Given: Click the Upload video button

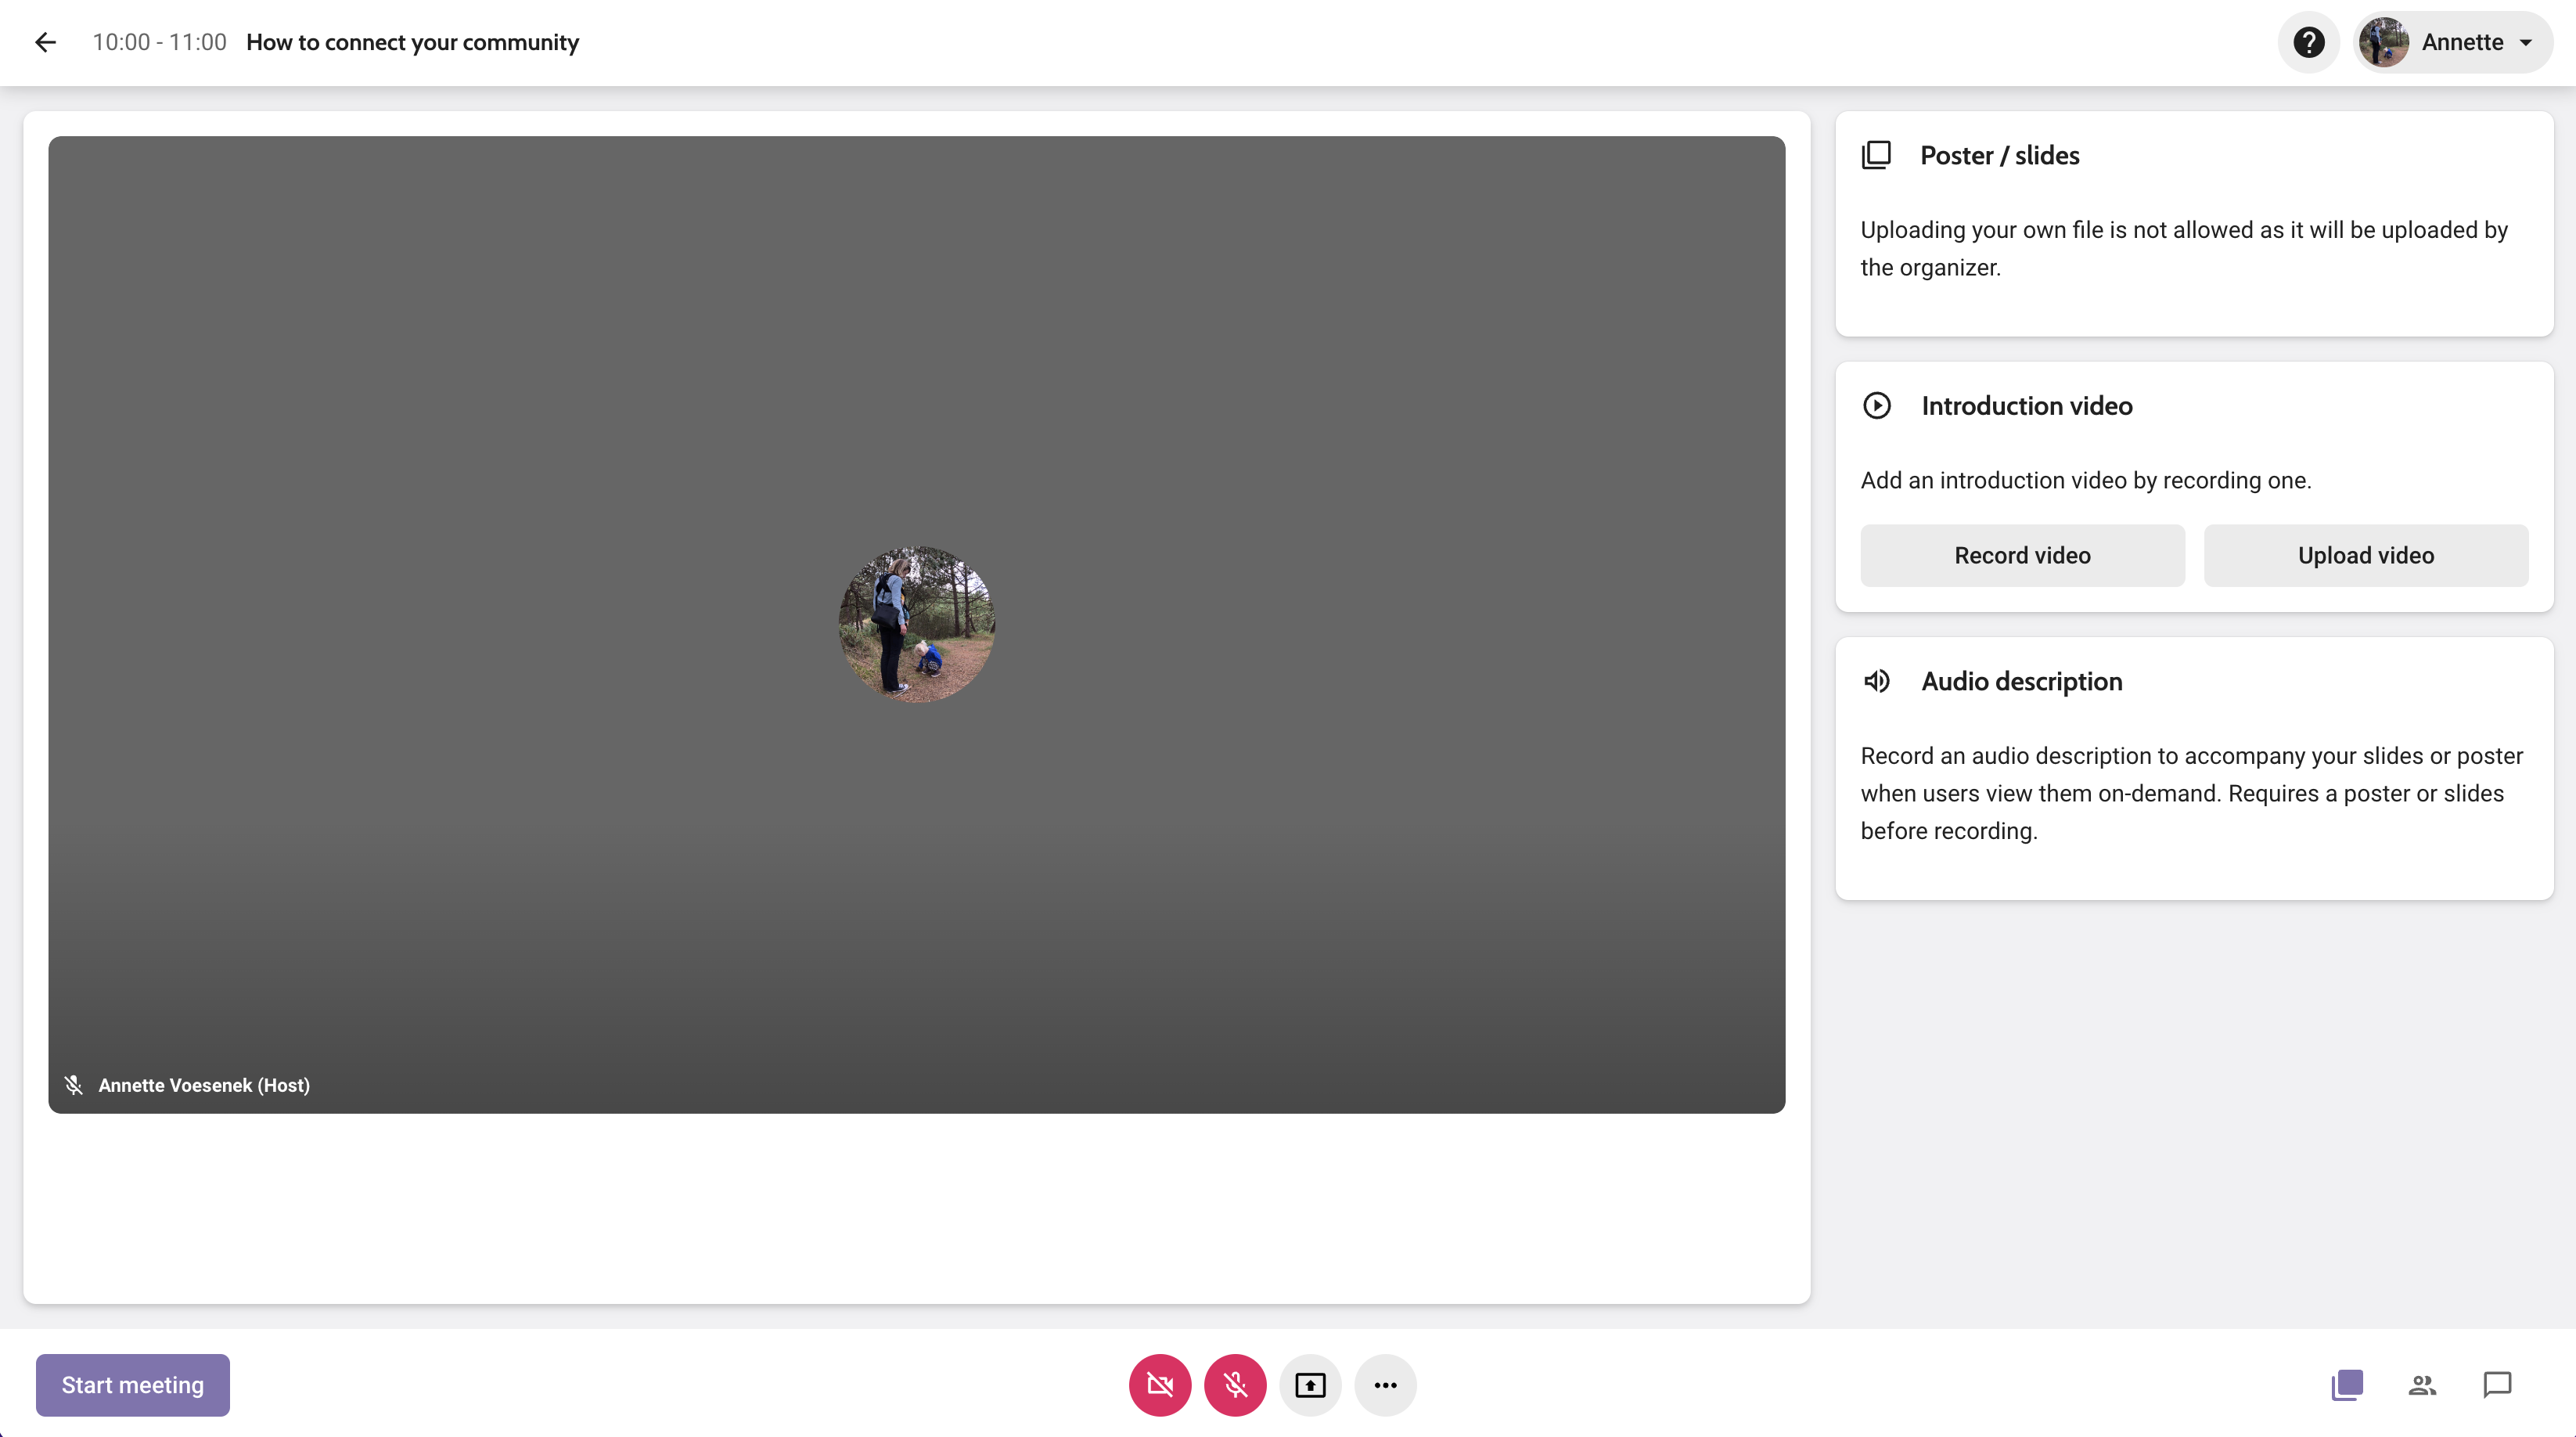Looking at the screenshot, I should (2366, 555).
